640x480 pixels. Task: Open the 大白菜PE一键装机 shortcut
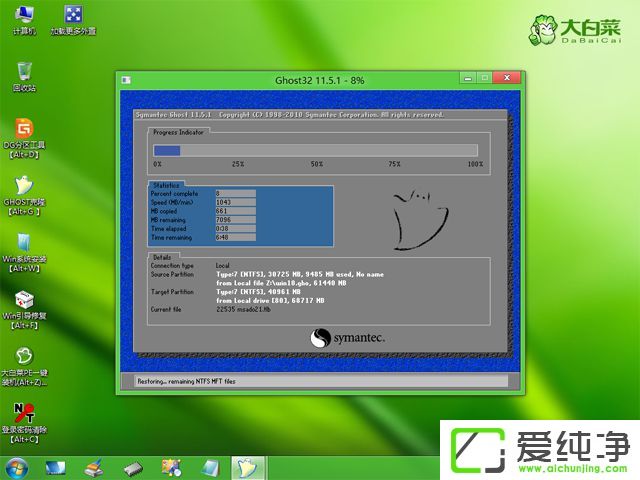pos(24,358)
